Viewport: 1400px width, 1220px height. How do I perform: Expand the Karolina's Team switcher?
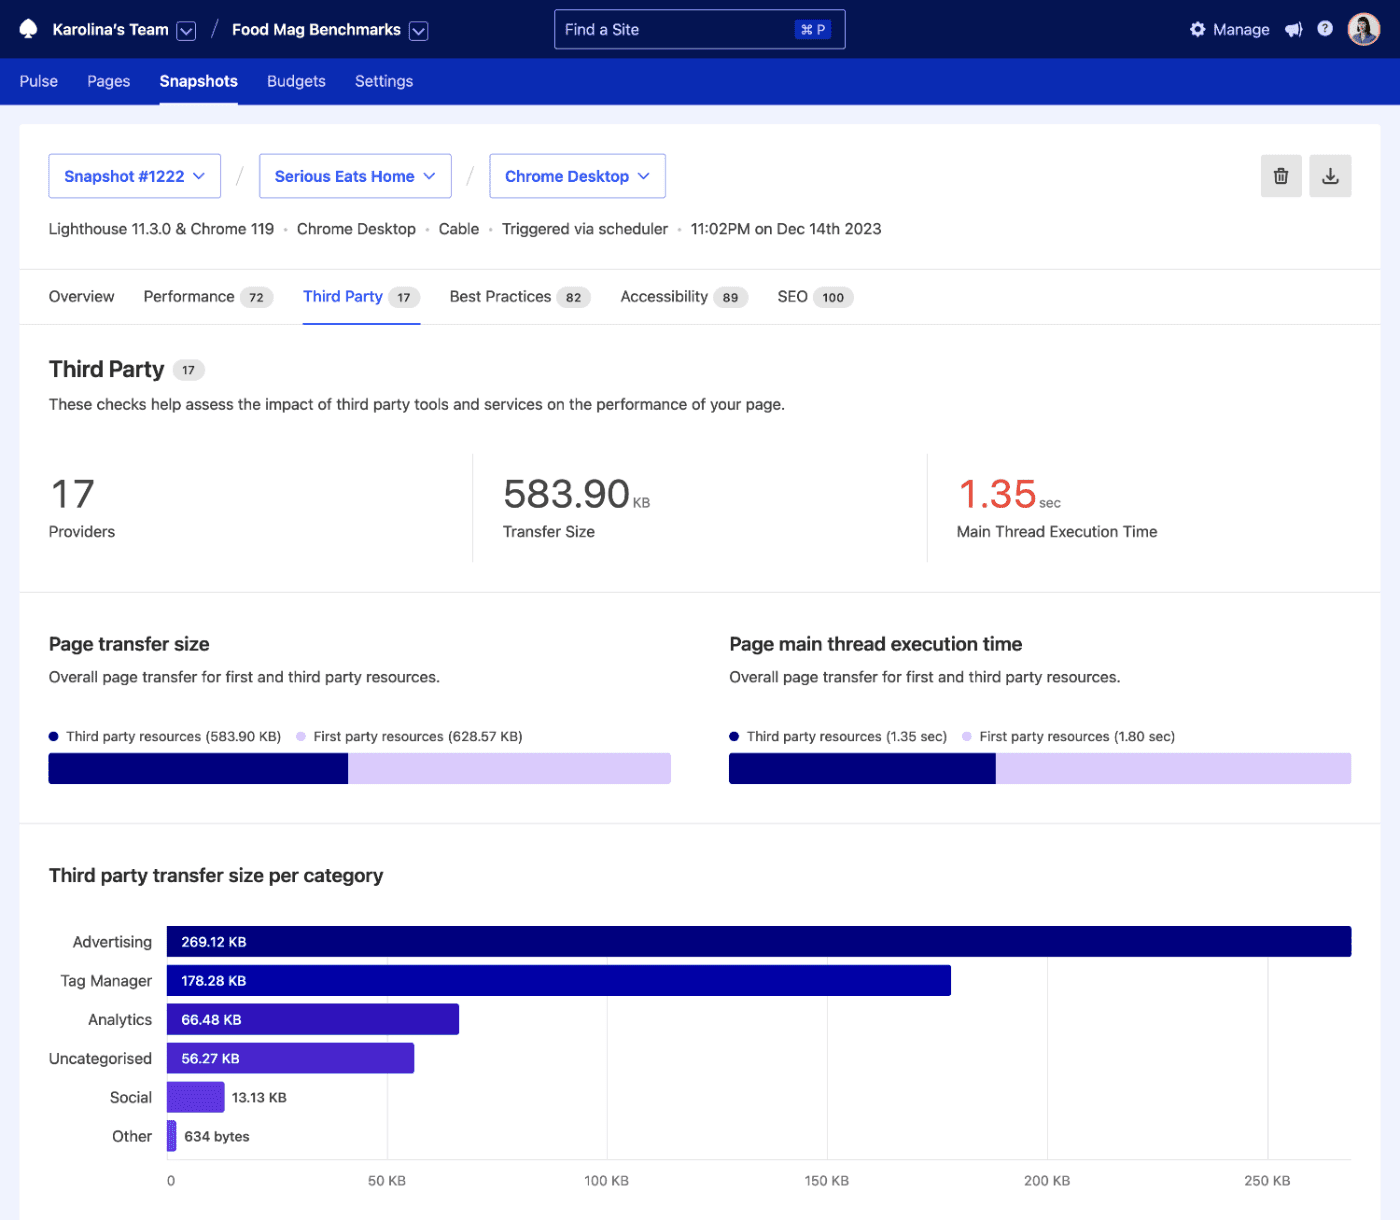pos(186,30)
